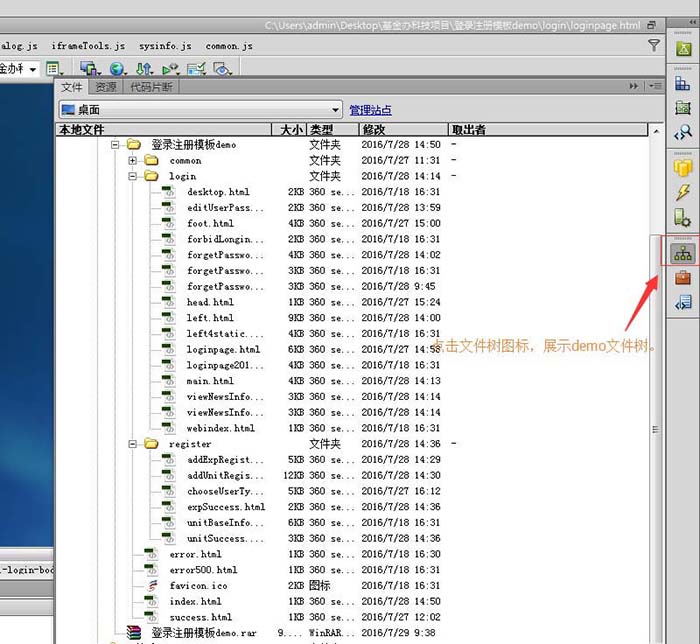Open the iframeTools.js related file
Image resolution: width=700 pixels, height=644 pixels.
[x=88, y=46]
